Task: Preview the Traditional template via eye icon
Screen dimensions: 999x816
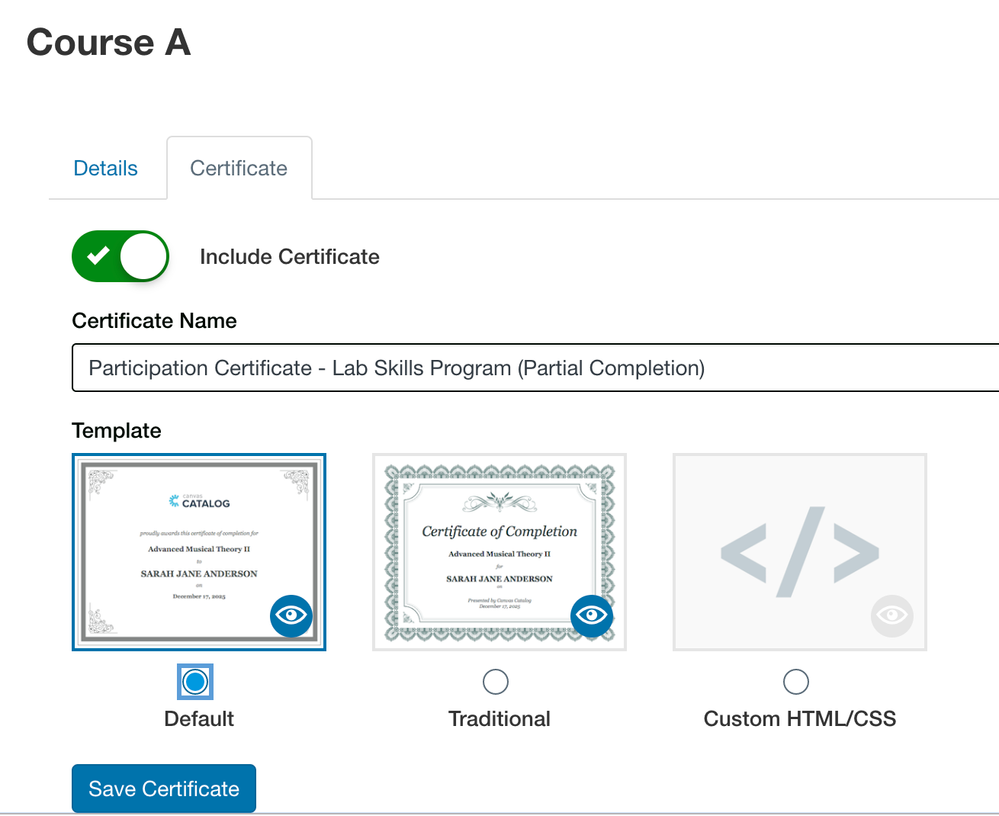Action: 592,615
